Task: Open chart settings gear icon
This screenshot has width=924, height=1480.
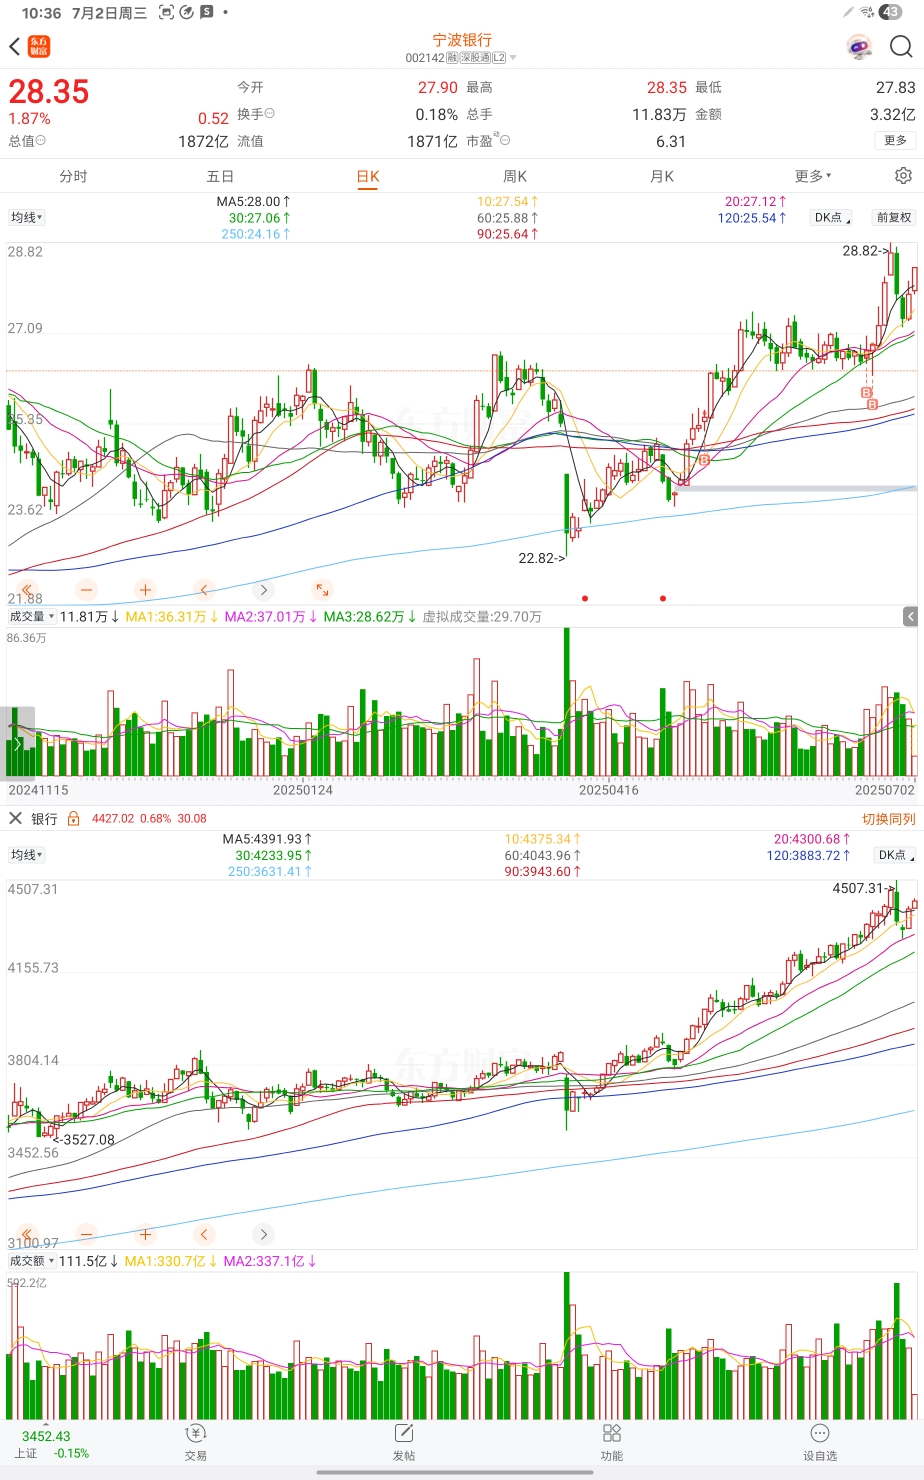Action: pyautogui.click(x=903, y=175)
